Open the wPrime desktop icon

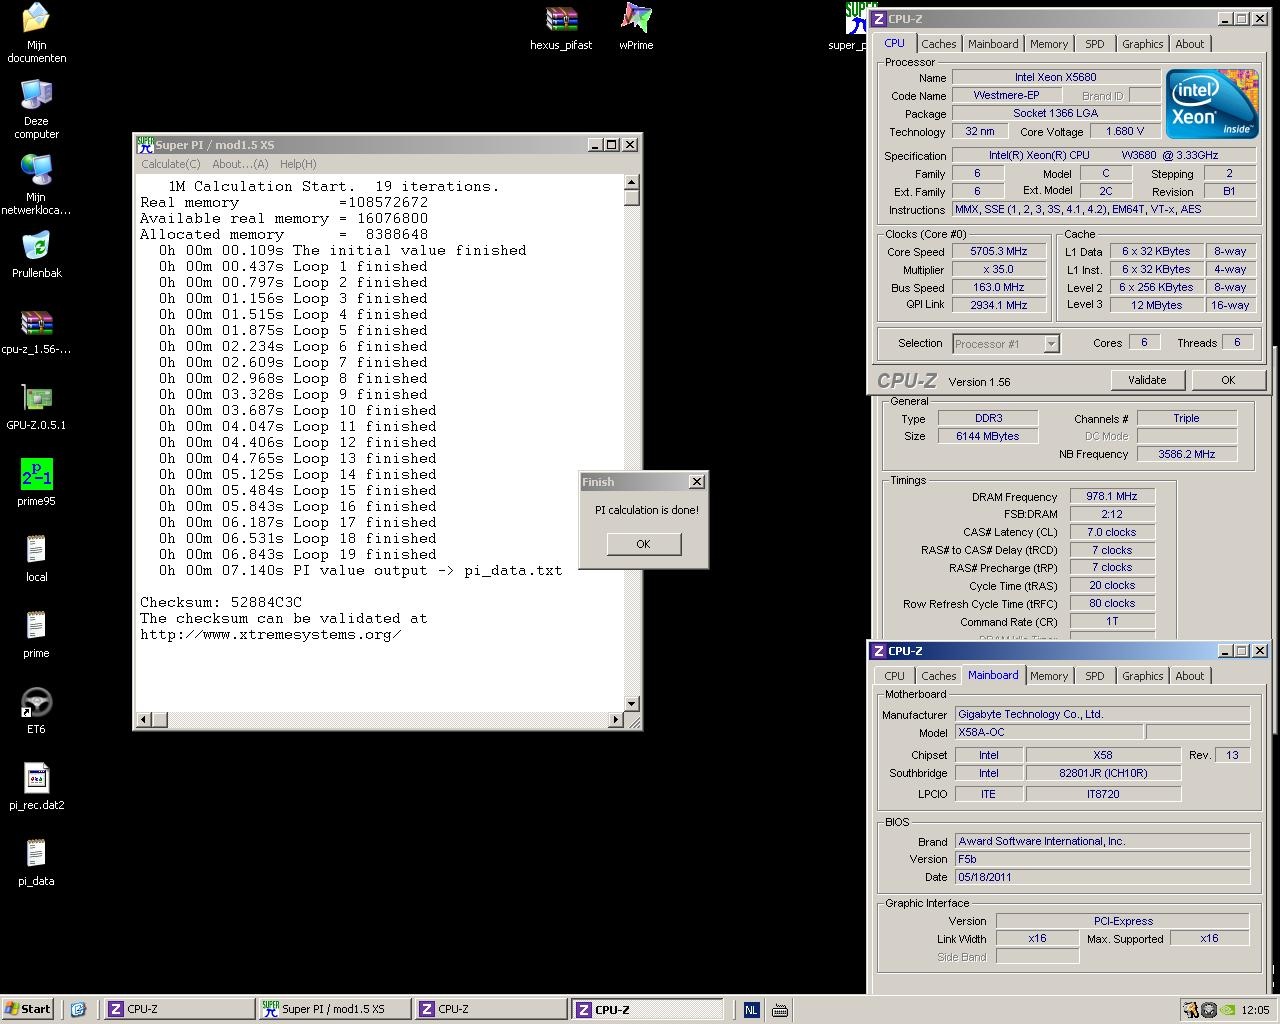[x=636, y=19]
